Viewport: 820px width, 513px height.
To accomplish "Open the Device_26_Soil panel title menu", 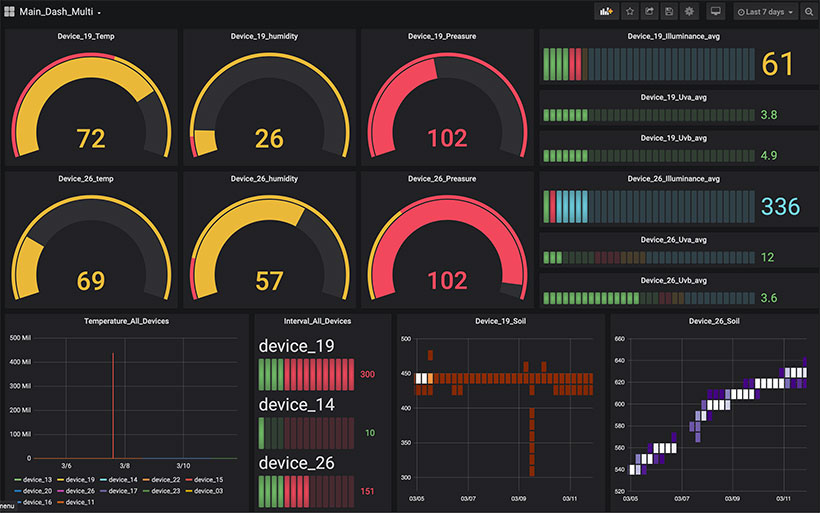I will [x=714, y=321].
